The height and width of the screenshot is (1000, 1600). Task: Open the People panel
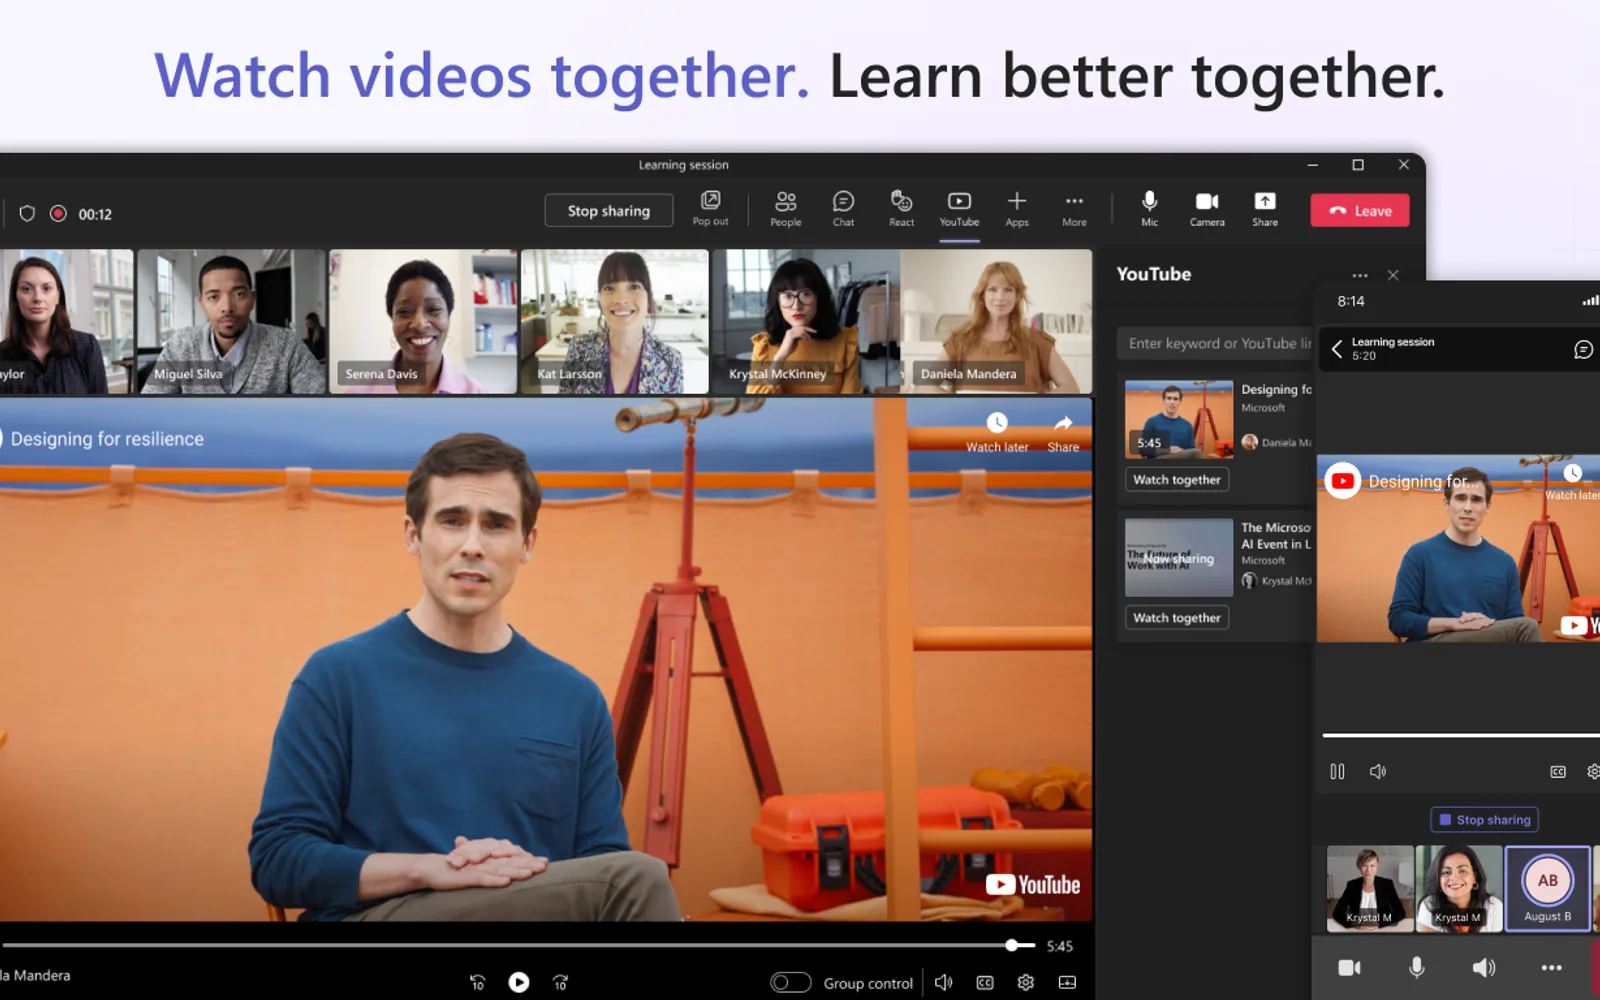(x=786, y=209)
